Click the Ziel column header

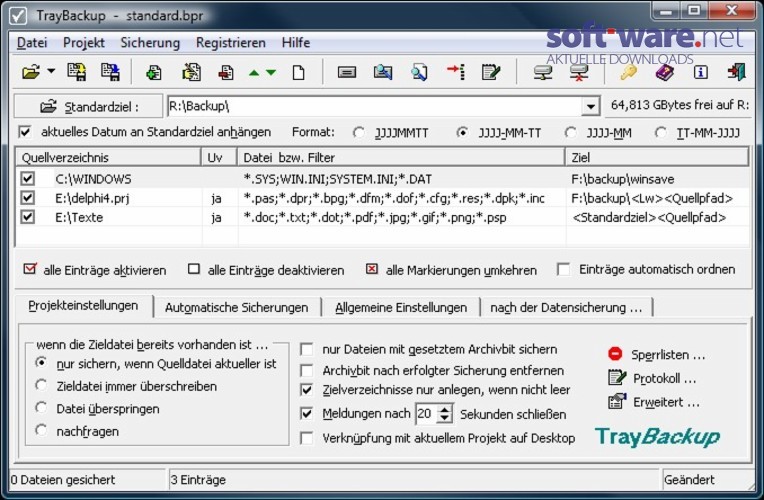(x=657, y=157)
